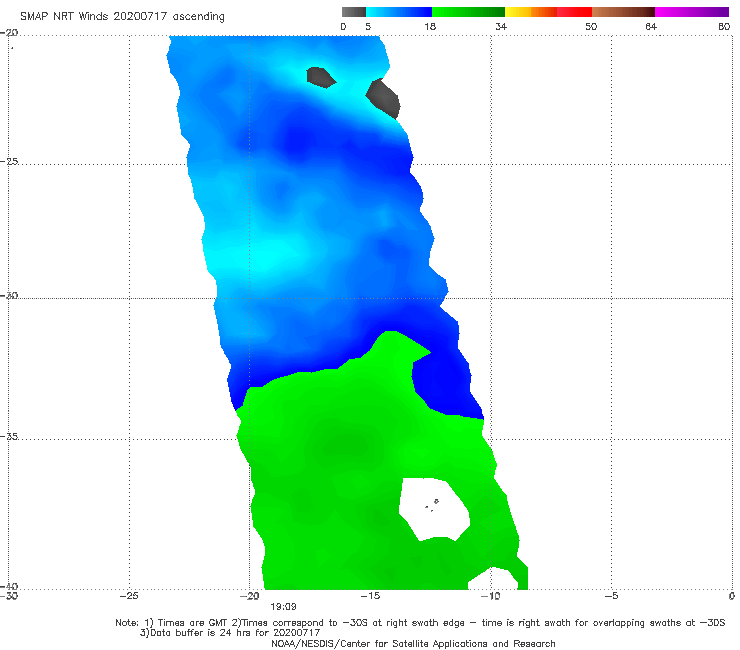The height and width of the screenshot is (650, 740).
Task: Select the yellow-orange segment of the color bar
Action: [x=531, y=12]
